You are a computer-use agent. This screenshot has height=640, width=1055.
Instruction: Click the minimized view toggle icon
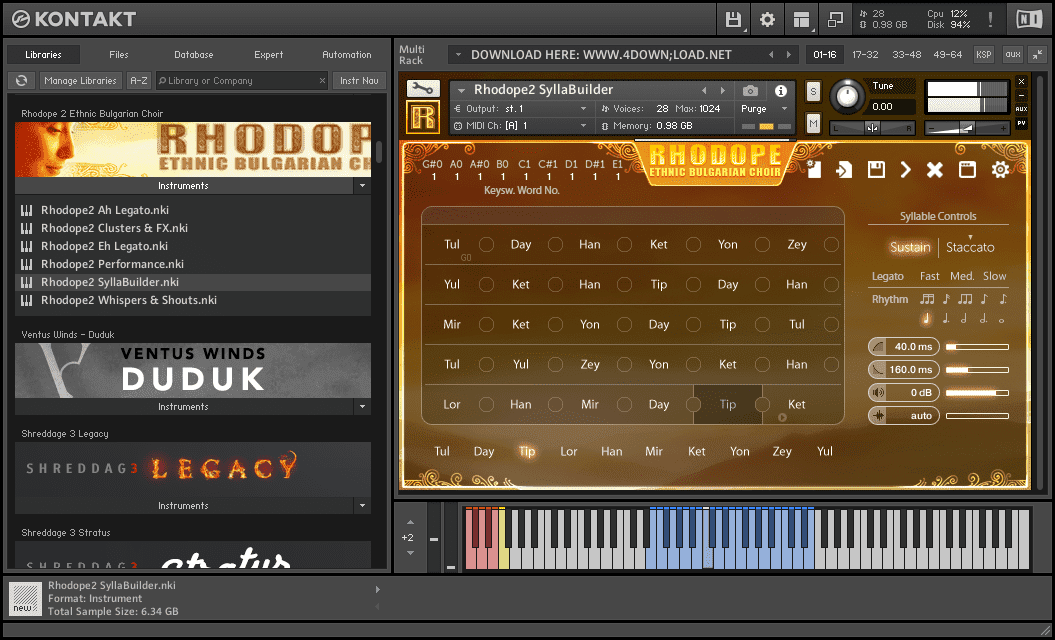click(x=835, y=20)
